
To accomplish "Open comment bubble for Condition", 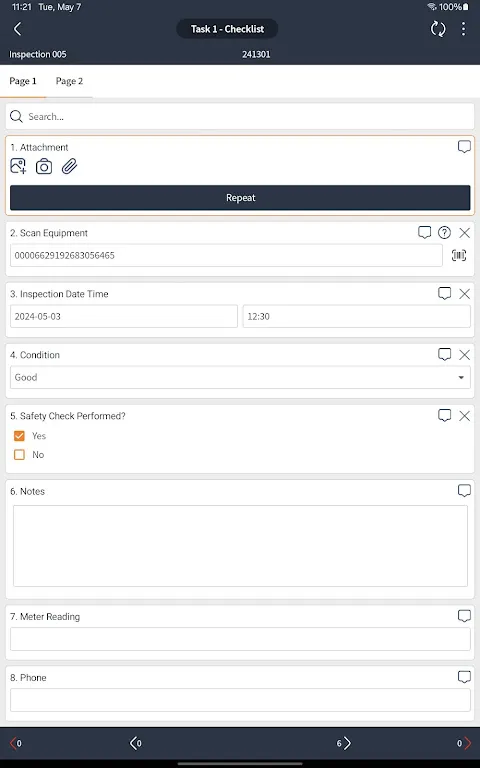I will tap(444, 354).
